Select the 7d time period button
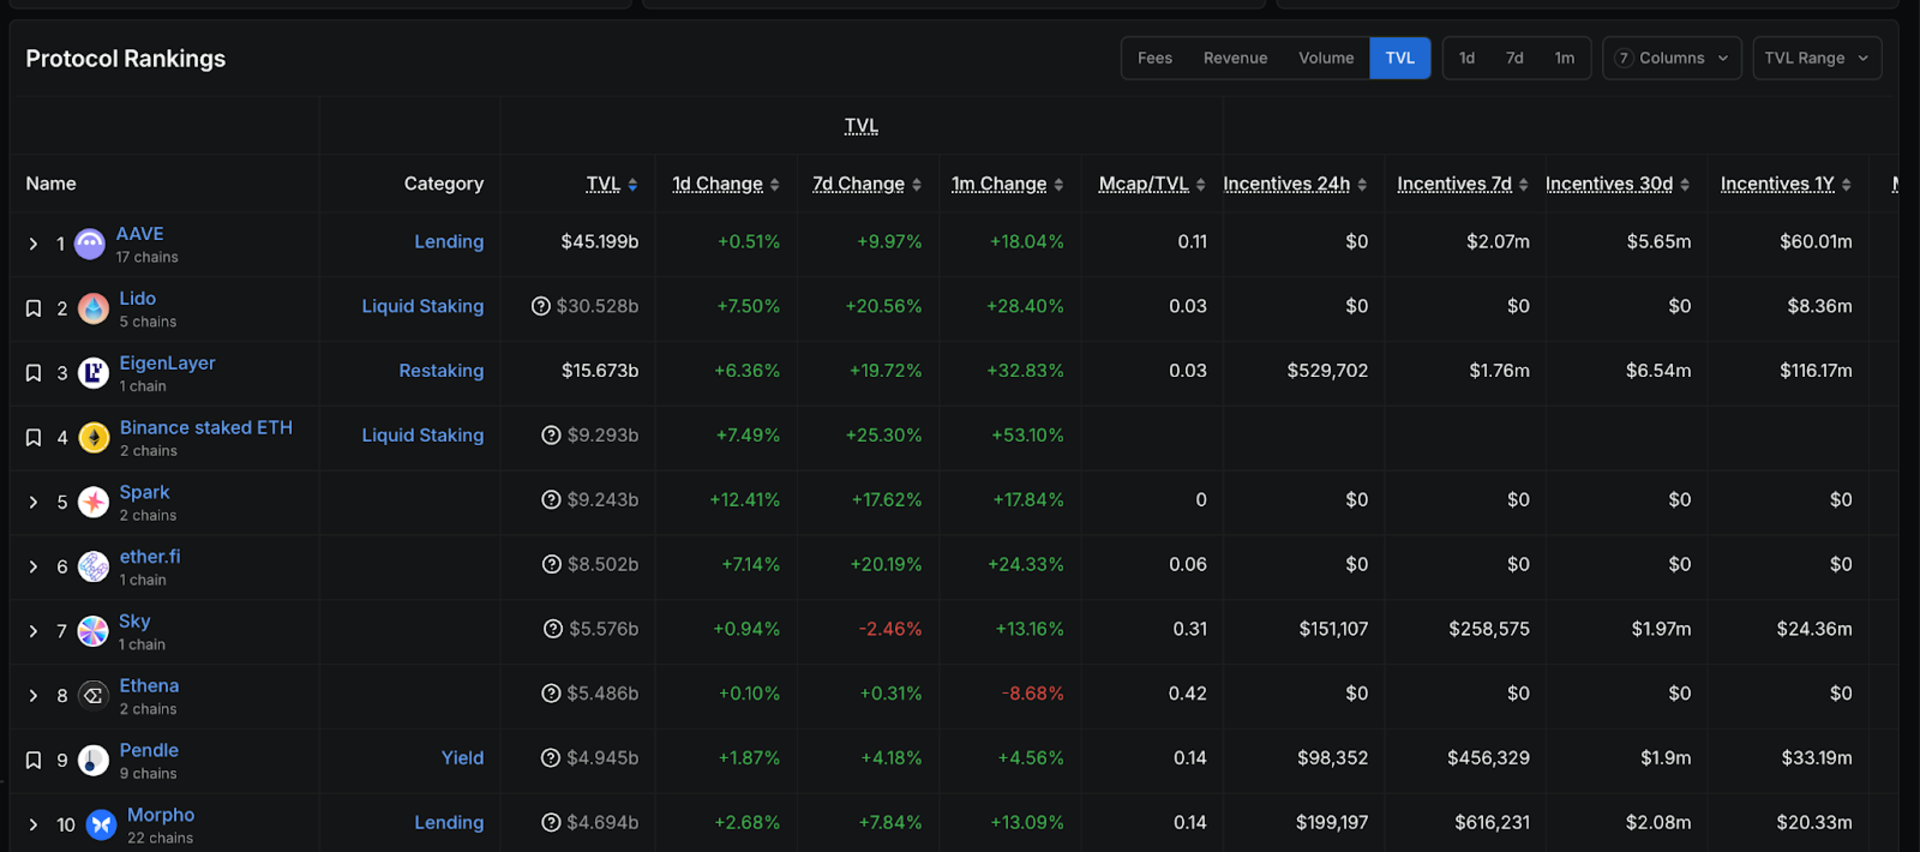The height and width of the screenshot is (852, 1920). pos(1515,58)
